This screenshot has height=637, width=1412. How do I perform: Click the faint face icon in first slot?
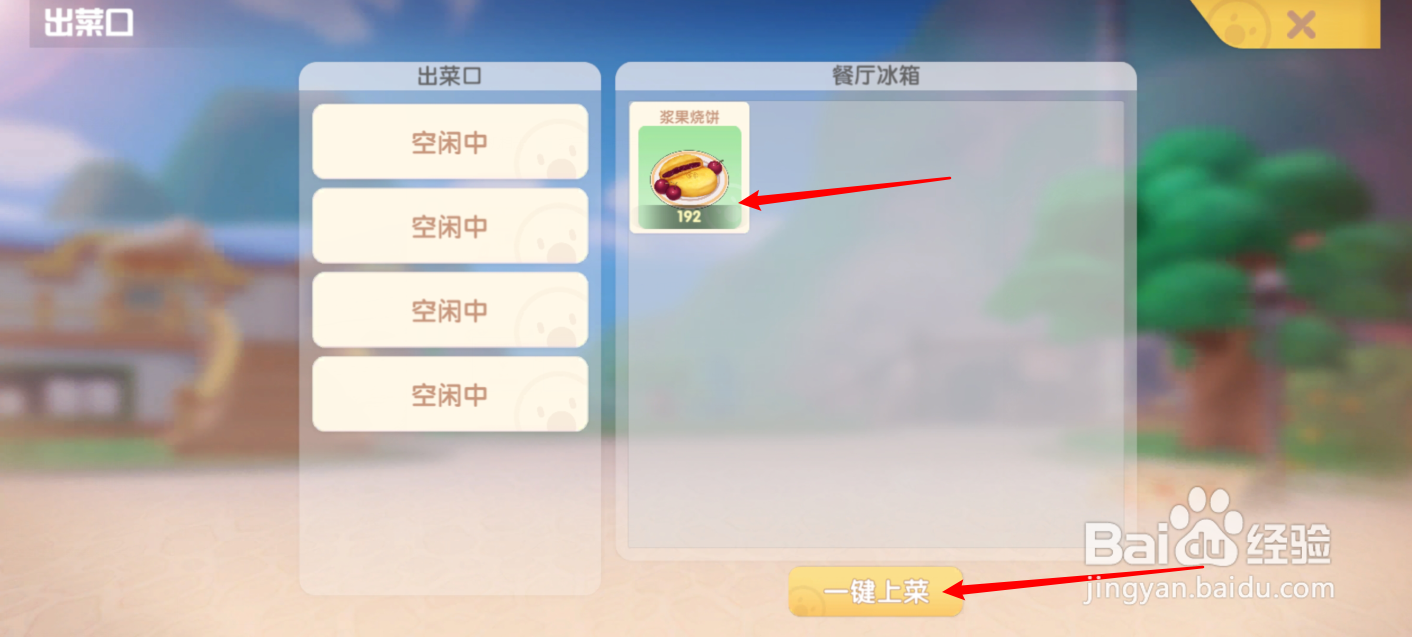coord(551,150)
